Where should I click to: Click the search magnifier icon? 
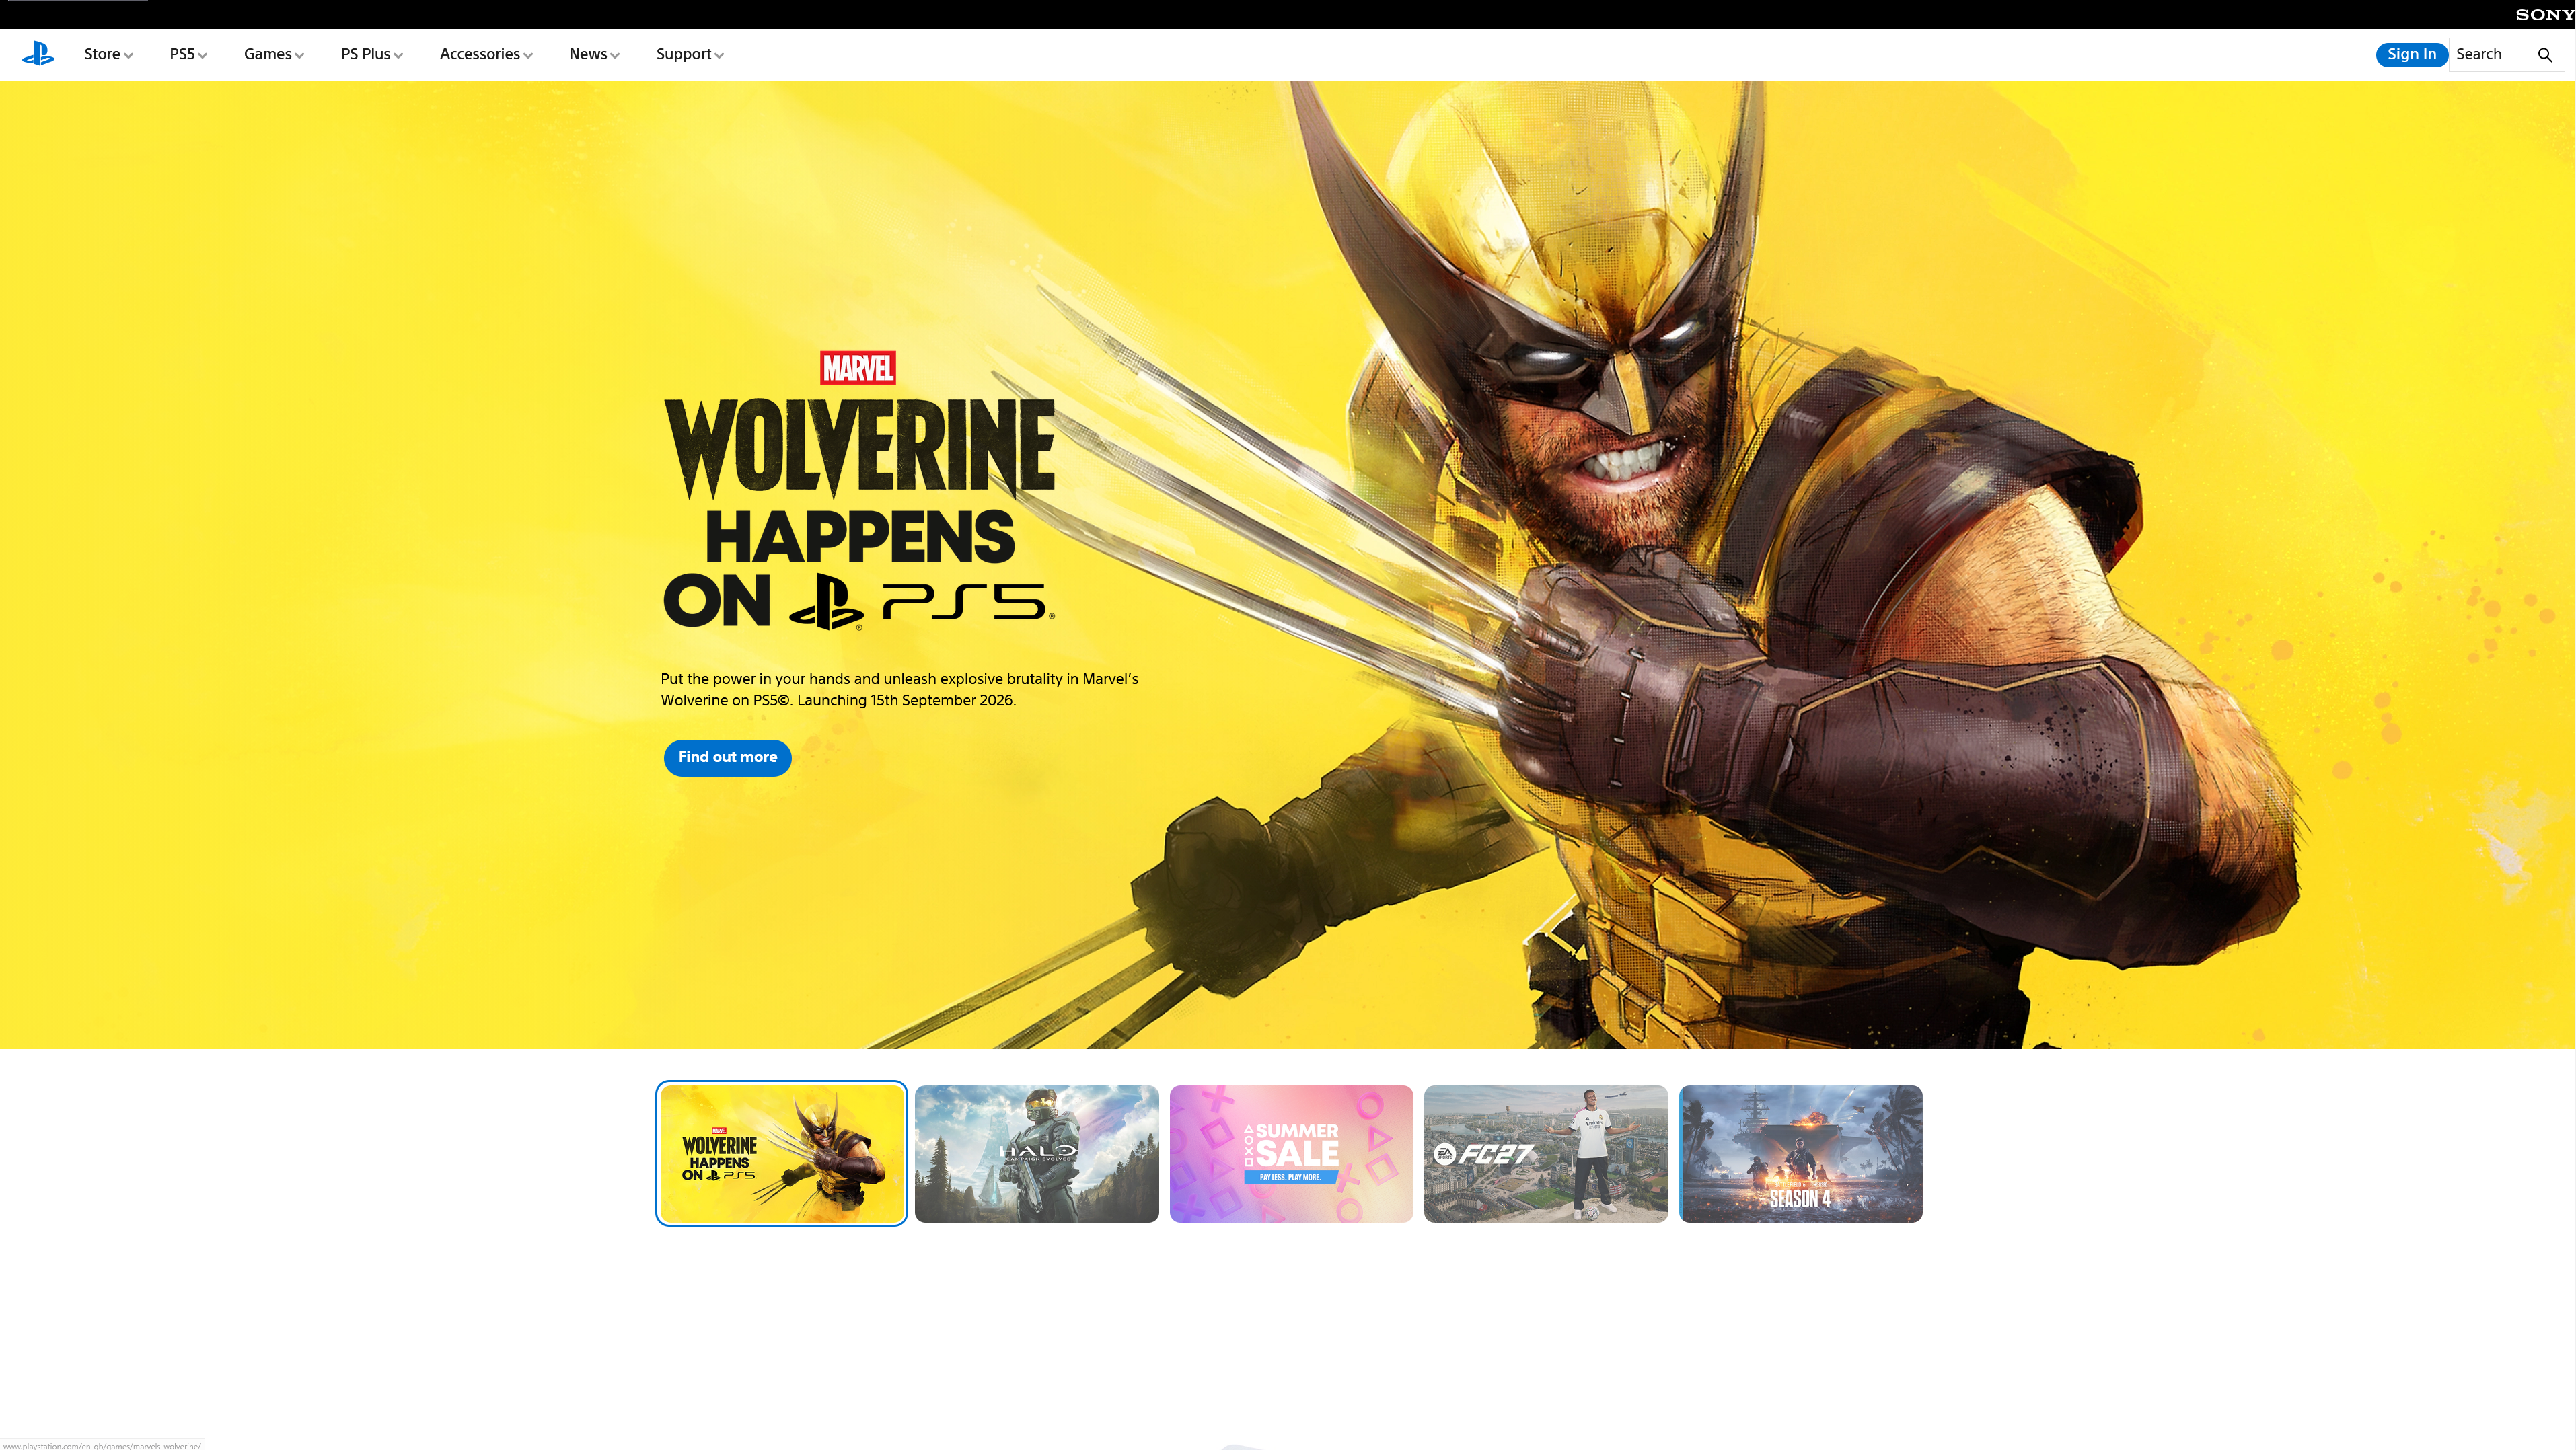(x=2545, y=55)
